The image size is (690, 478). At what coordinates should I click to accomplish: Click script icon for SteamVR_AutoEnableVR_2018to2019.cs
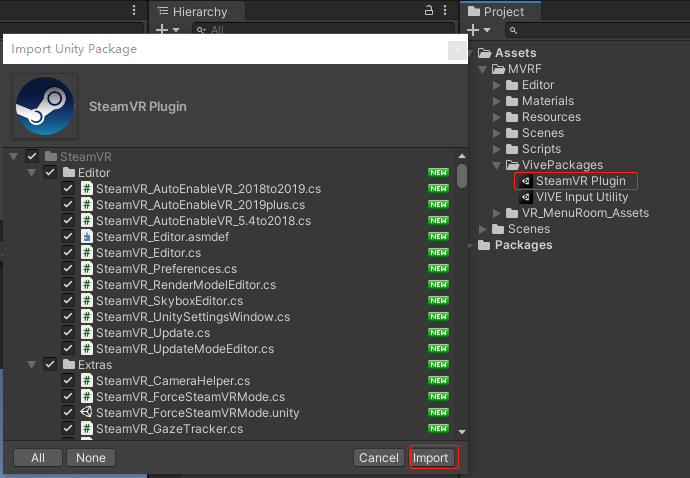87,188
